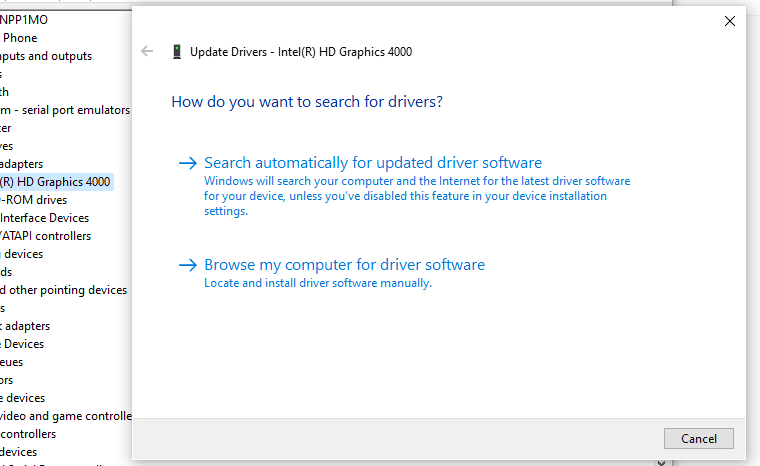Select inputs and outputs category in Device Manager

point(46,56)
